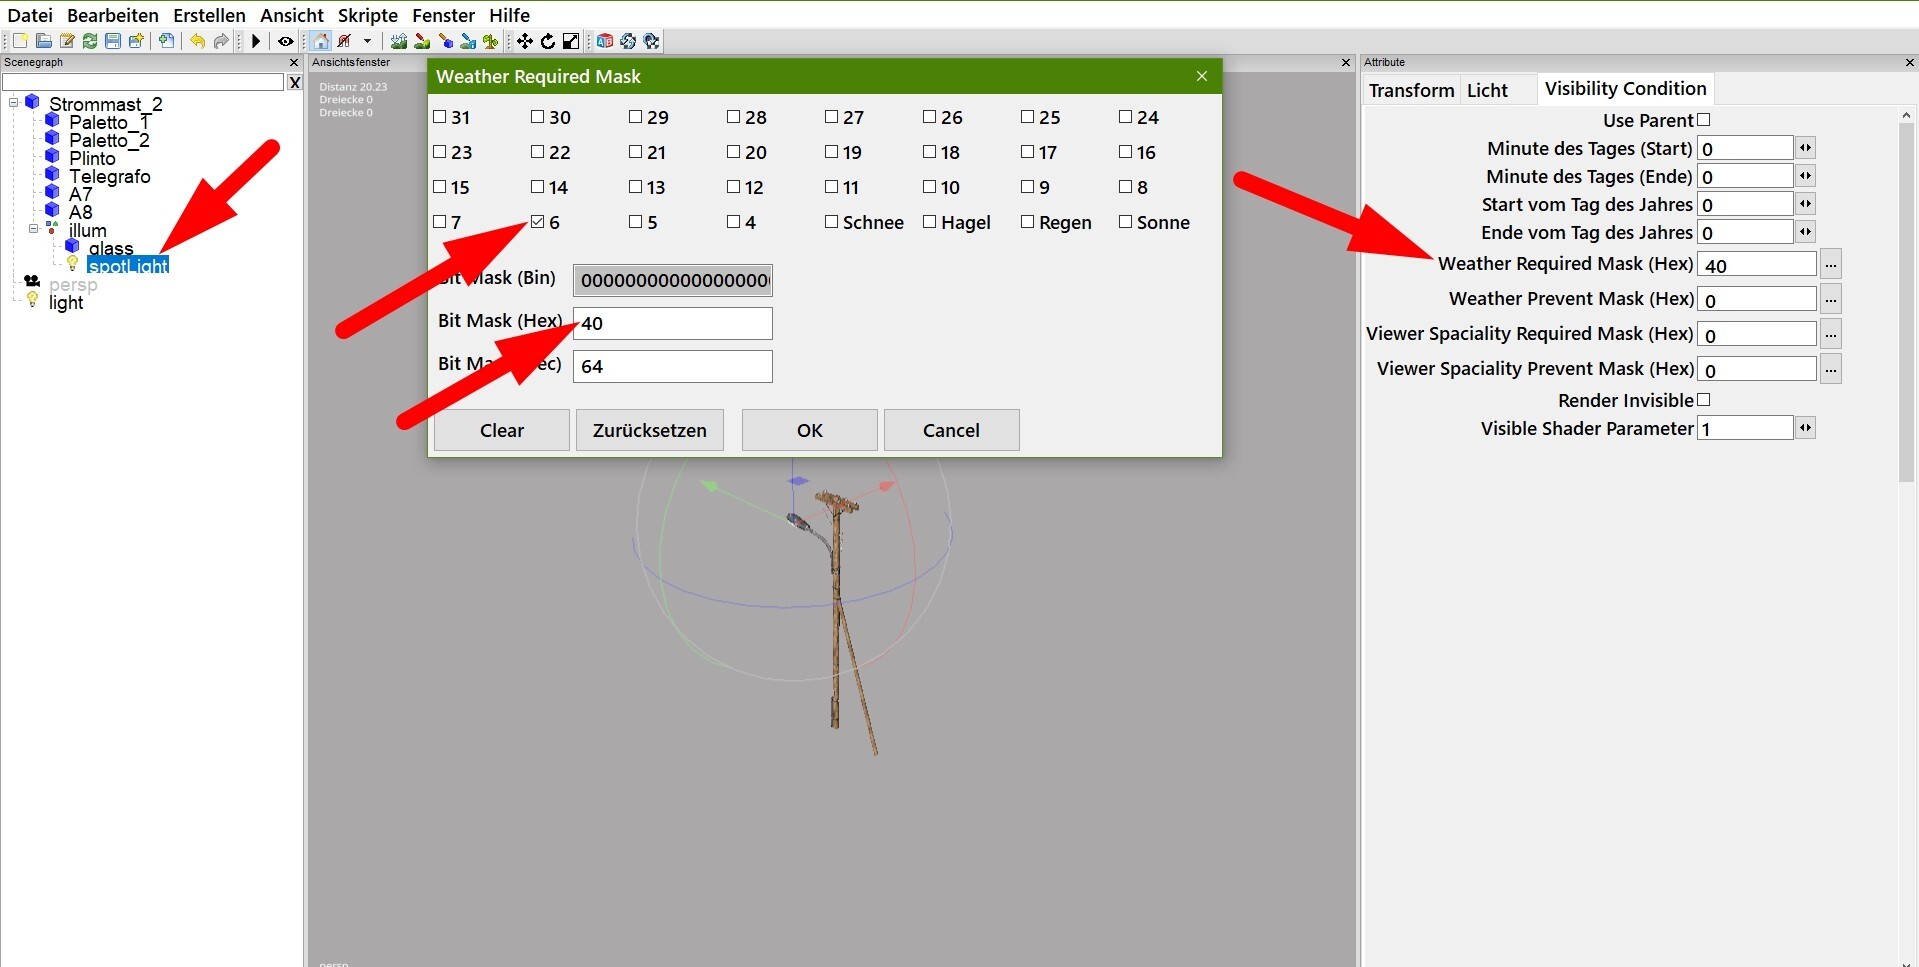Enable the Regen weather checkbox
The image size is (1919, 967).
pos(1027,222)
